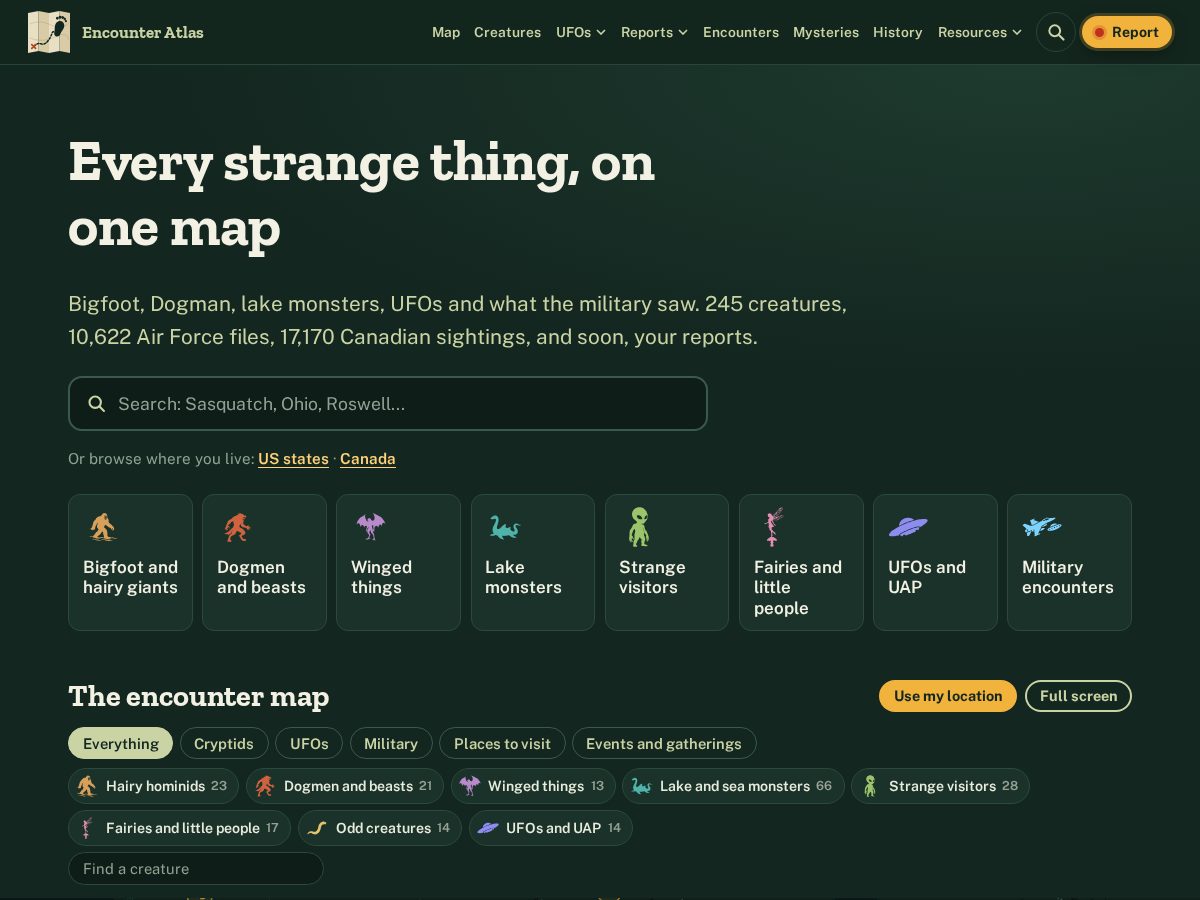The width and height of the screenshot is (1200, 900).
Task: Expand the Reports dropdown in the navigation
Action: pos(654,32)
